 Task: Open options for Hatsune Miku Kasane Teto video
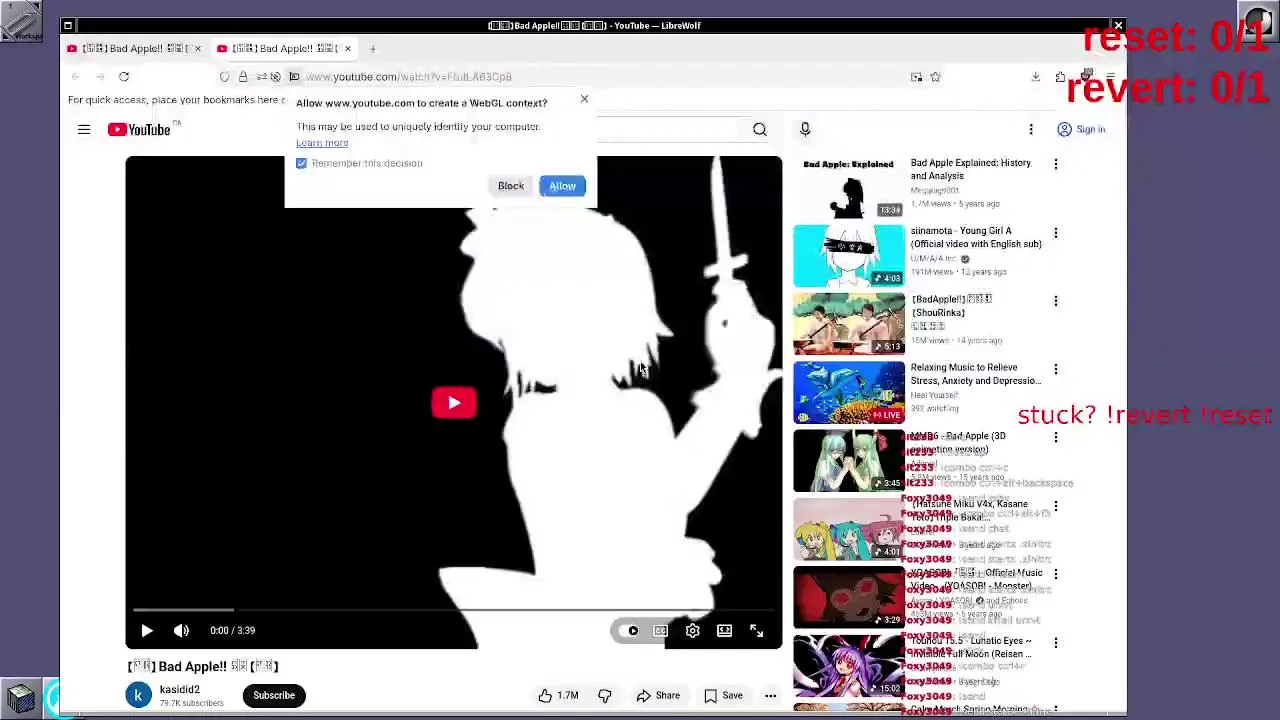pos(1056,506)
